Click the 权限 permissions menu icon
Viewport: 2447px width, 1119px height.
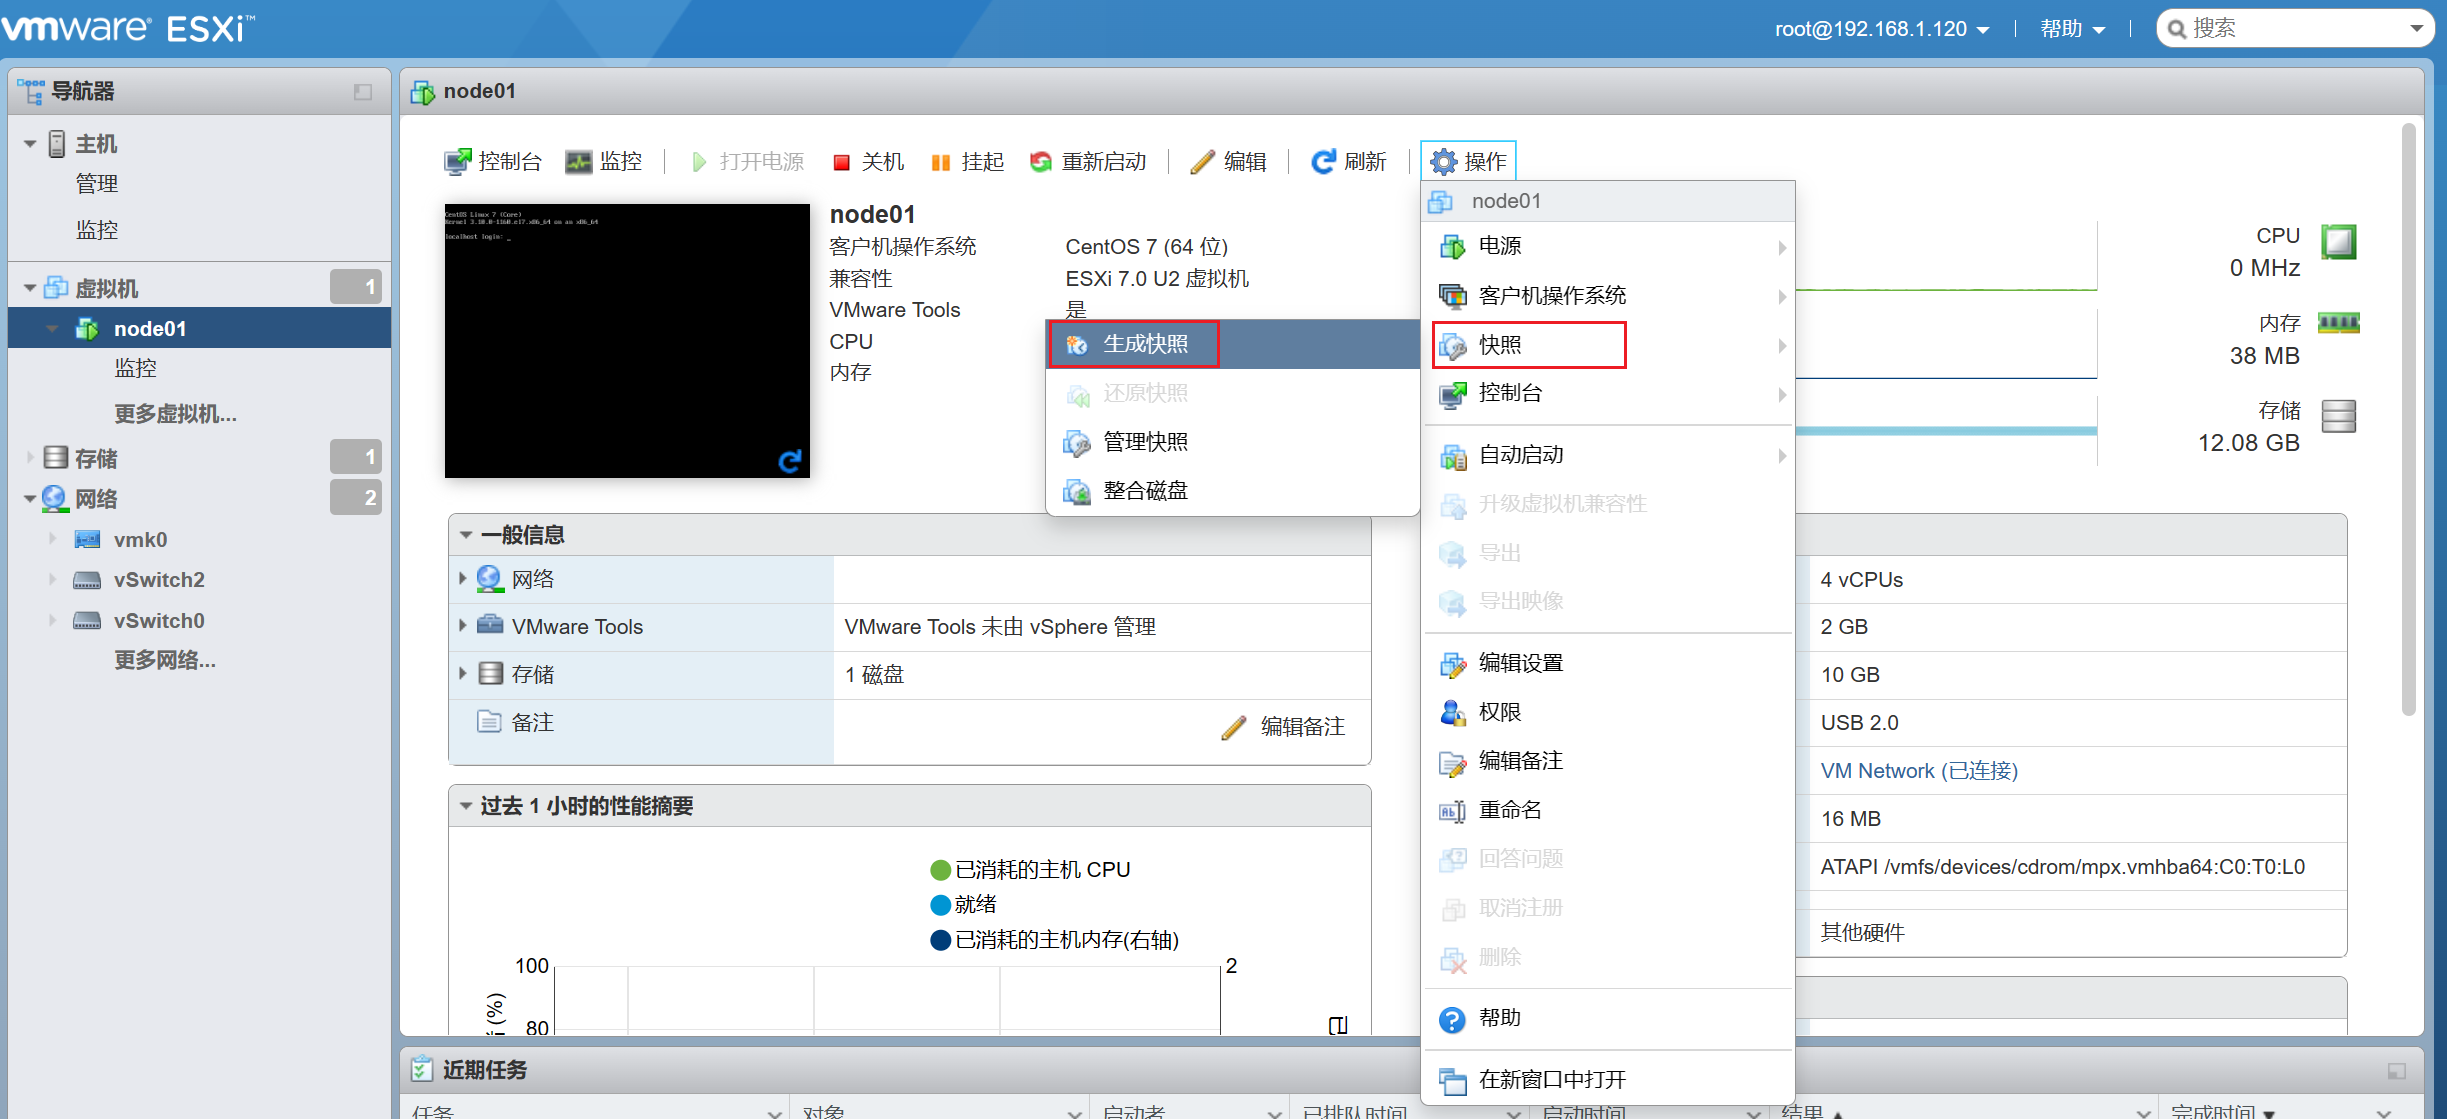1452,712
